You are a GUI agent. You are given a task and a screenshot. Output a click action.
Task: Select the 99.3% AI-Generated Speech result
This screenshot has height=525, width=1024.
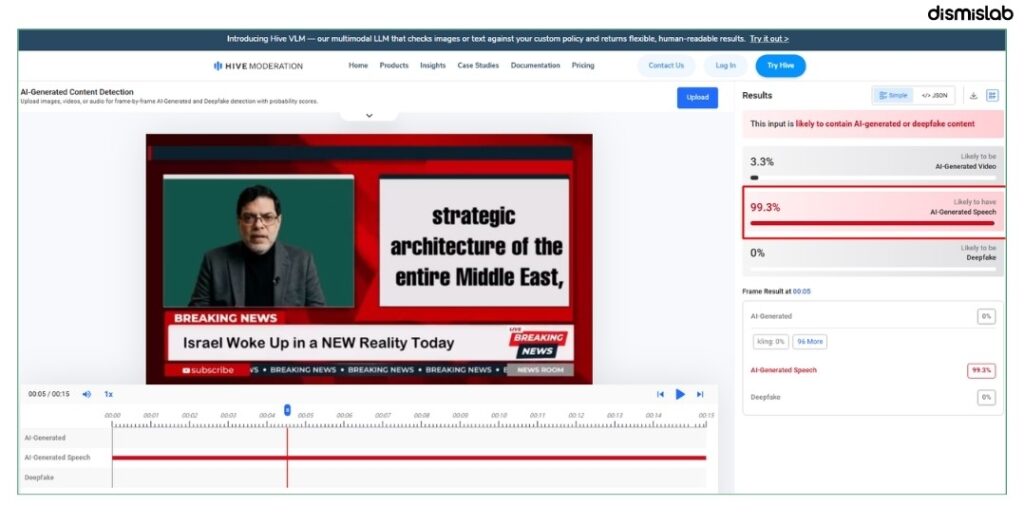872,212
